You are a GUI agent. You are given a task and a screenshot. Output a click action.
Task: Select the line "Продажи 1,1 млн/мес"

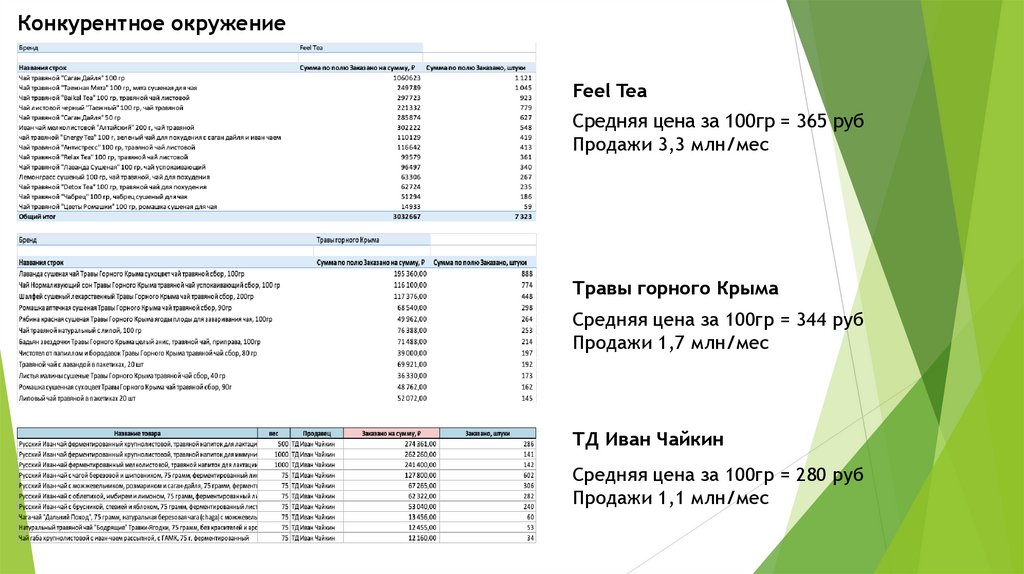coord(670,497)
